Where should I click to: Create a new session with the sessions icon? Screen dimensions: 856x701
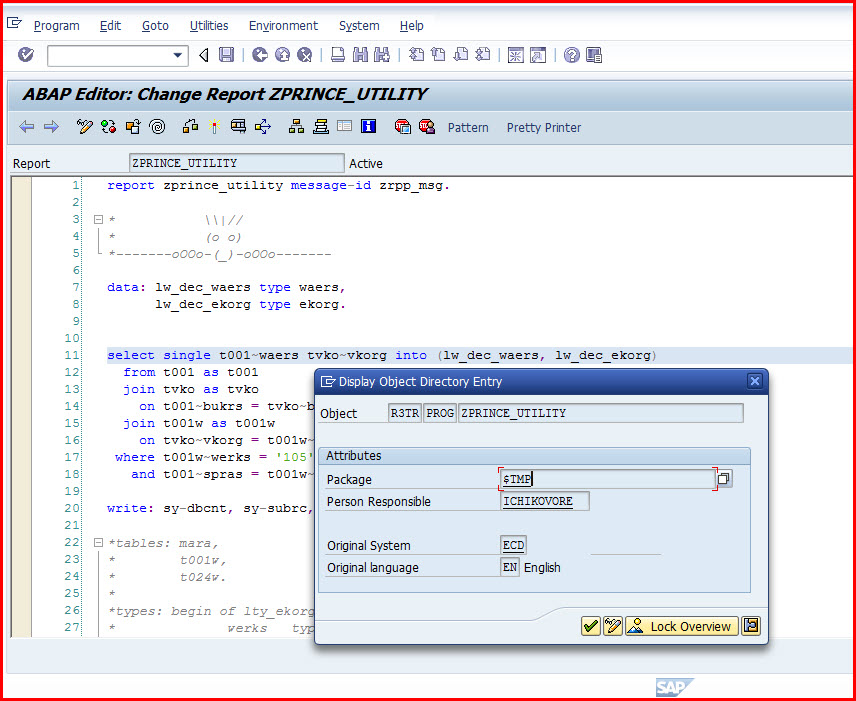point(514,55)
